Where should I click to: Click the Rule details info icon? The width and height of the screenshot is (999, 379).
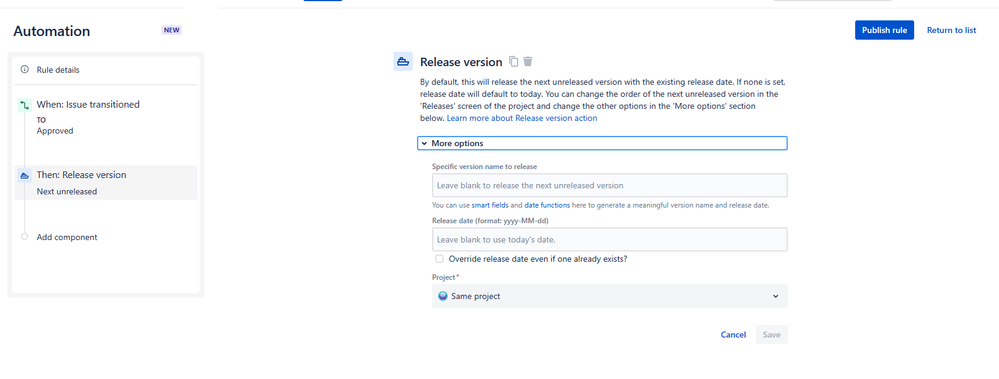tap(24, 69)
